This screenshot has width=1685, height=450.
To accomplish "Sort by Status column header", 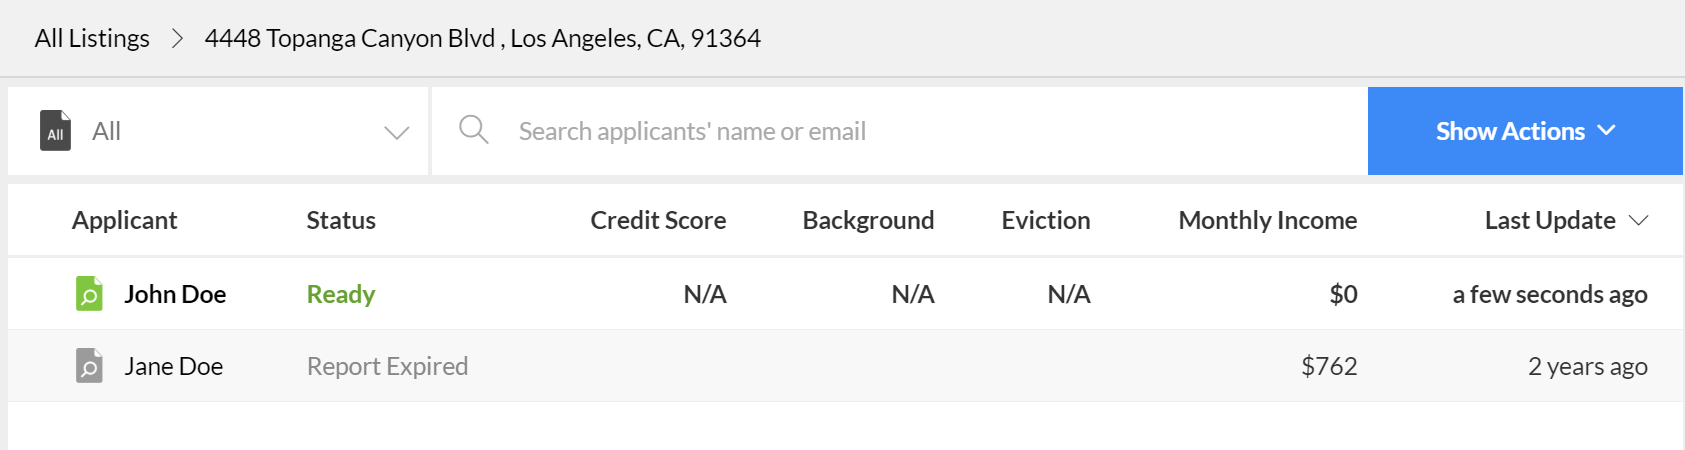I will click(341, 220).
